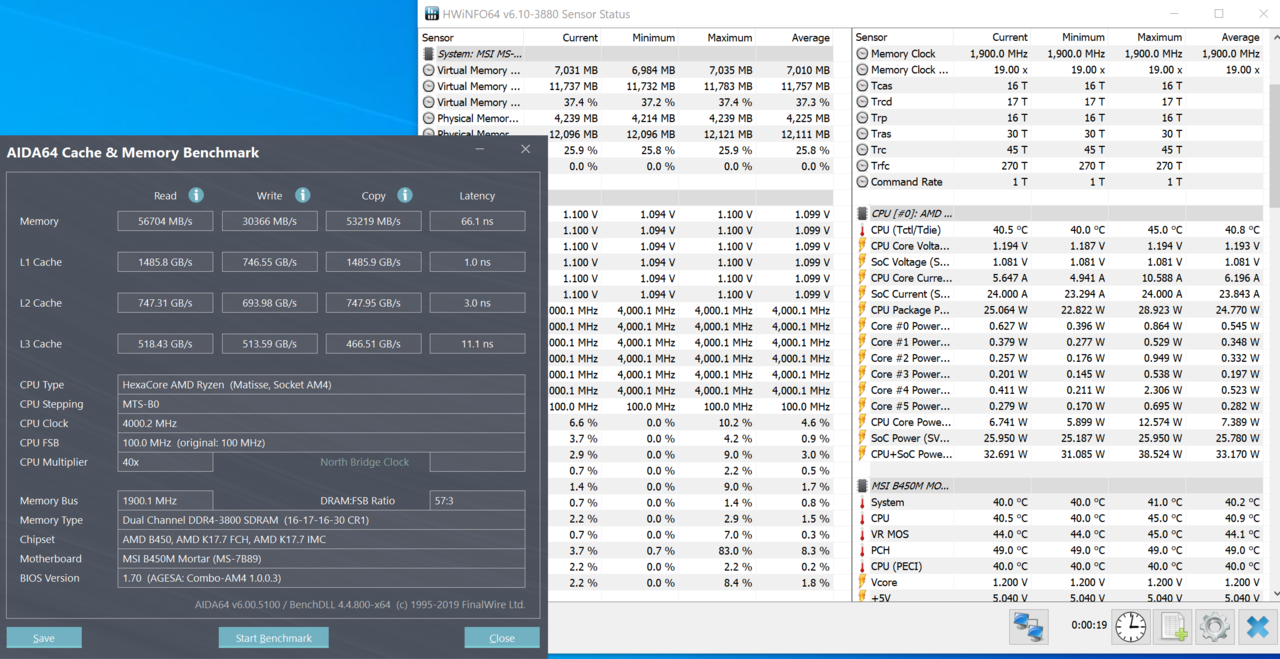Click the info icon beside the Read column

[x=196, y=195]
